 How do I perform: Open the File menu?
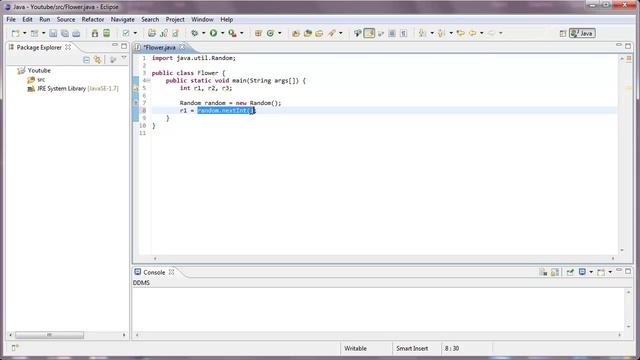[x=11, y=19]
